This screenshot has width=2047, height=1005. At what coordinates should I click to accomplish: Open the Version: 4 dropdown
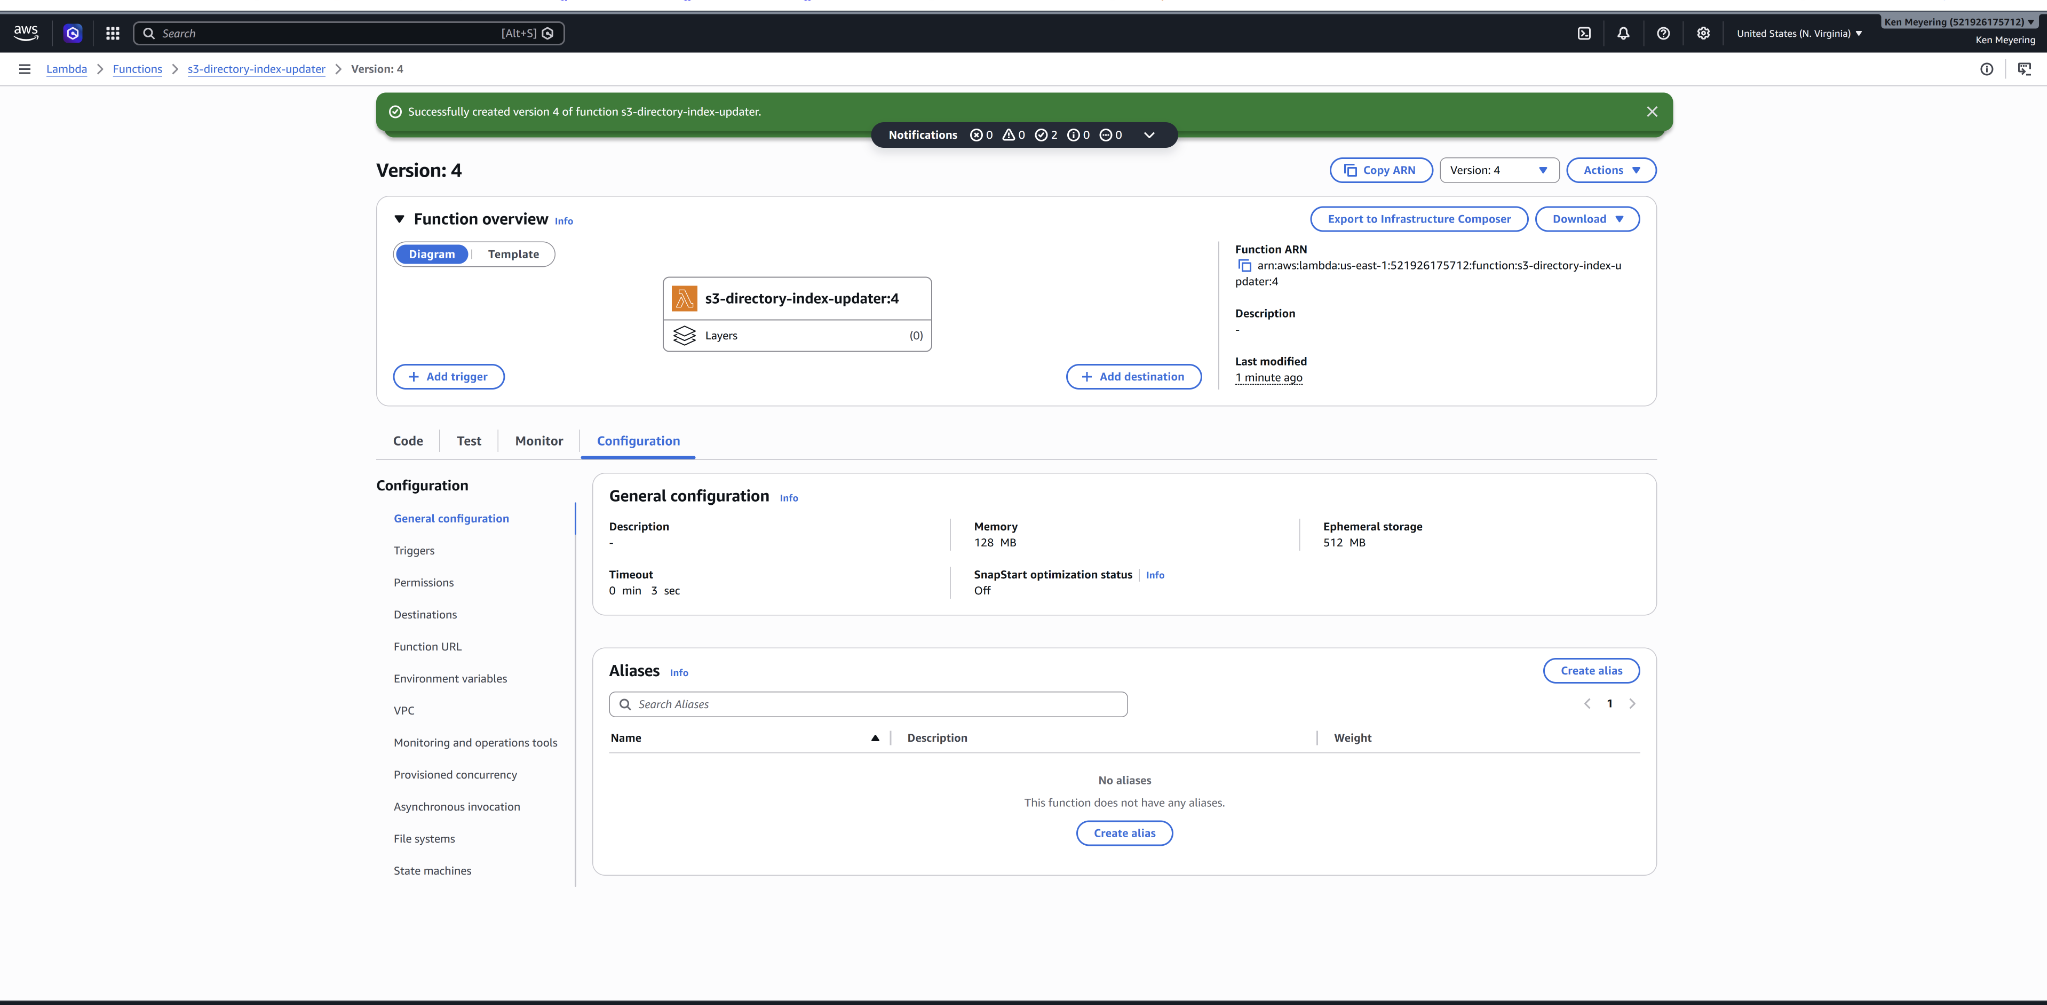(1499, 170)
